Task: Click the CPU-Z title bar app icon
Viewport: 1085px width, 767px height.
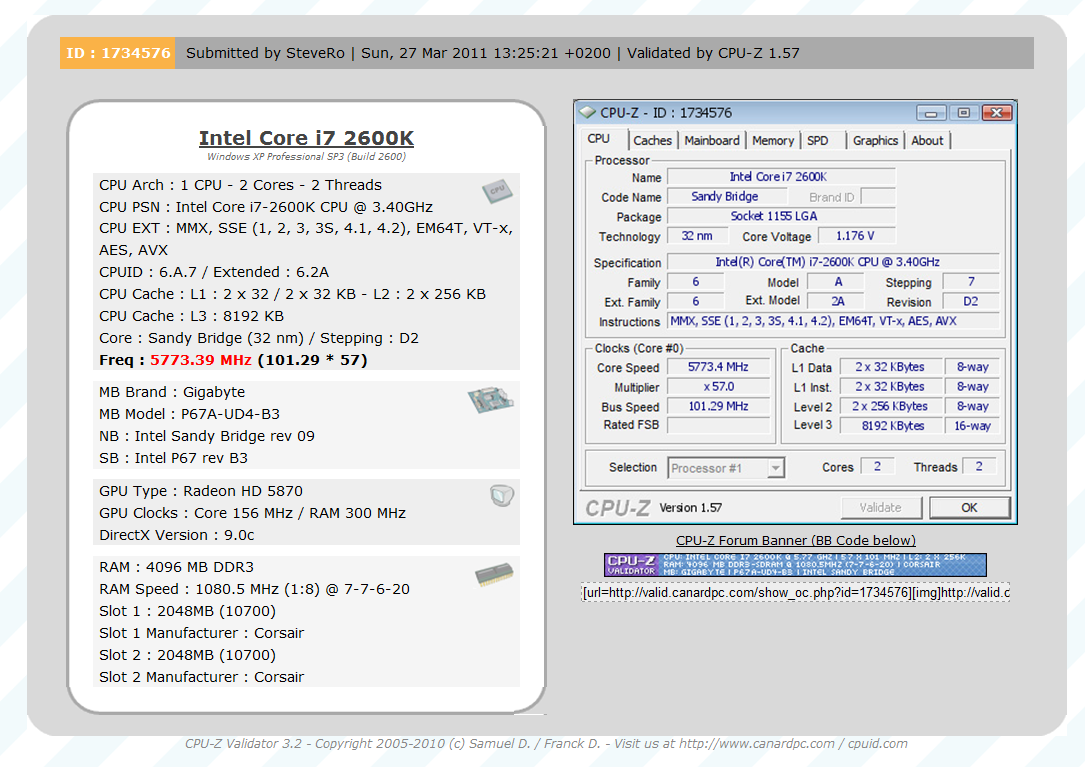Action: [x=587, y=112]
